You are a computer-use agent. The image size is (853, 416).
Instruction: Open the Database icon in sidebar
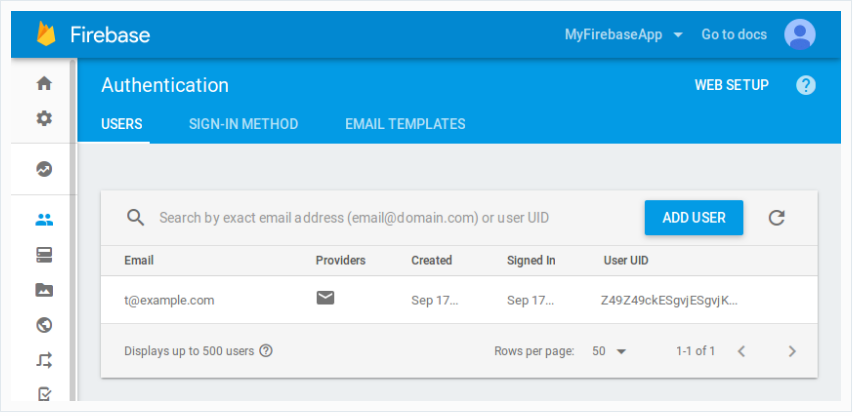[44, 255]
